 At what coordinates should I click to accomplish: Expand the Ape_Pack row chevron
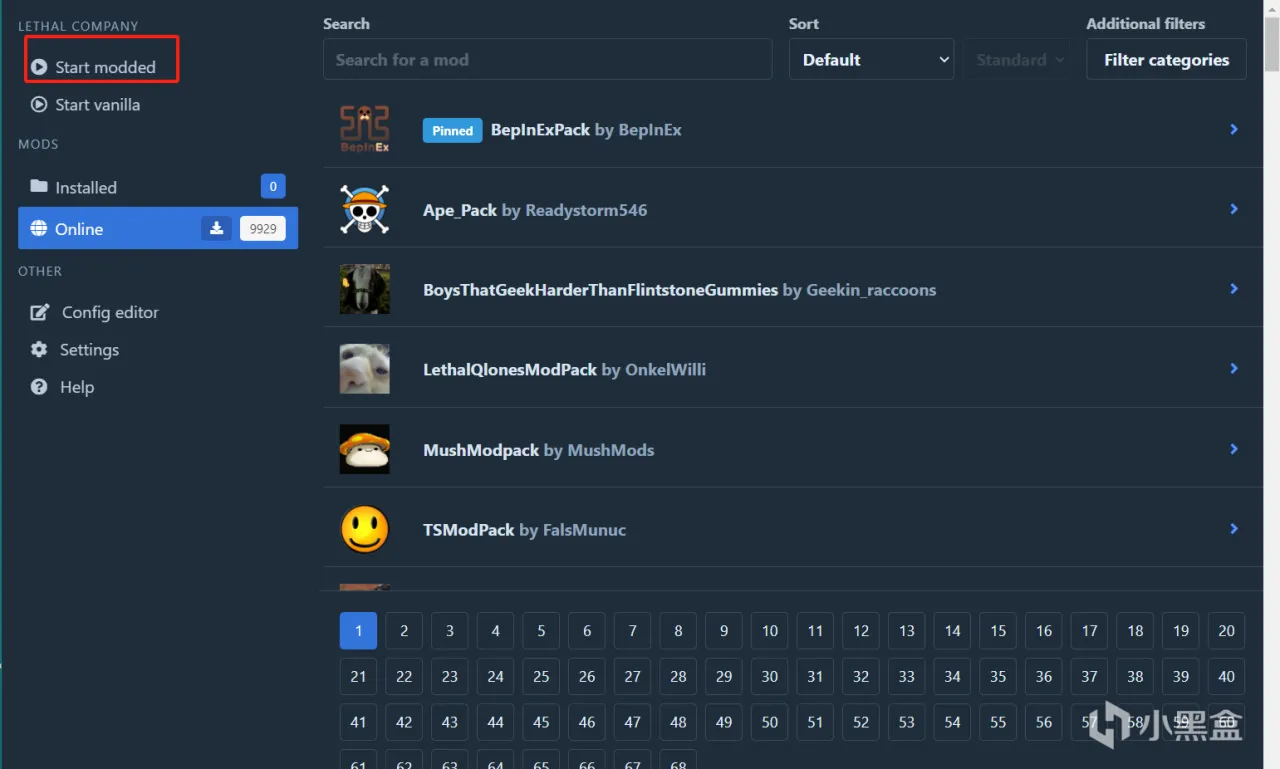(1234, 209)
